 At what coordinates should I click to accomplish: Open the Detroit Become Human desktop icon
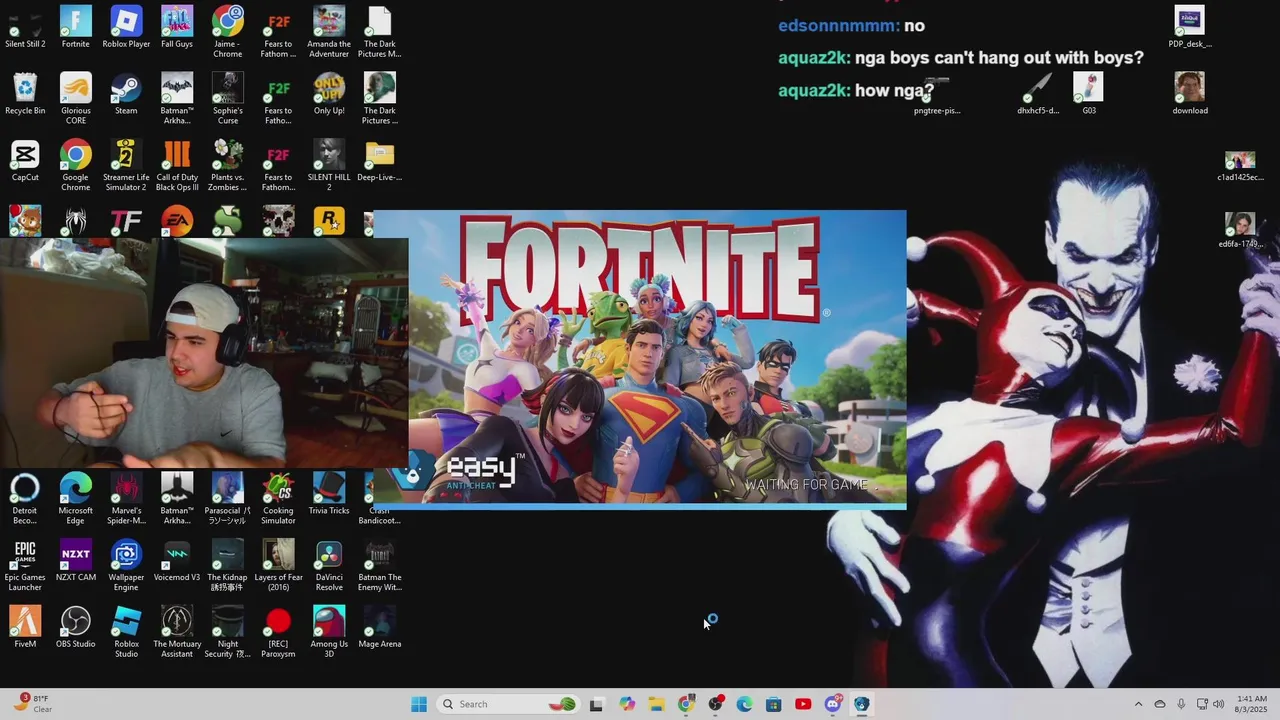click(x=25, y=498)
